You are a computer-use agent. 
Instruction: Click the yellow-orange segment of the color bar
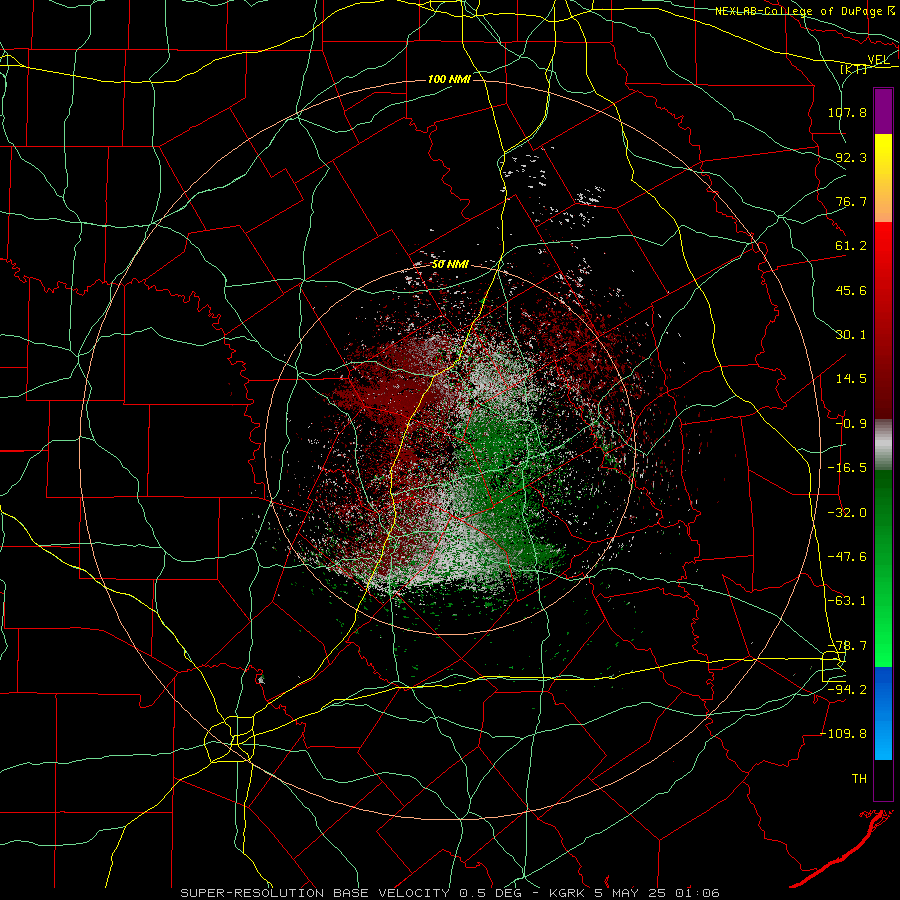coord(883,178)
